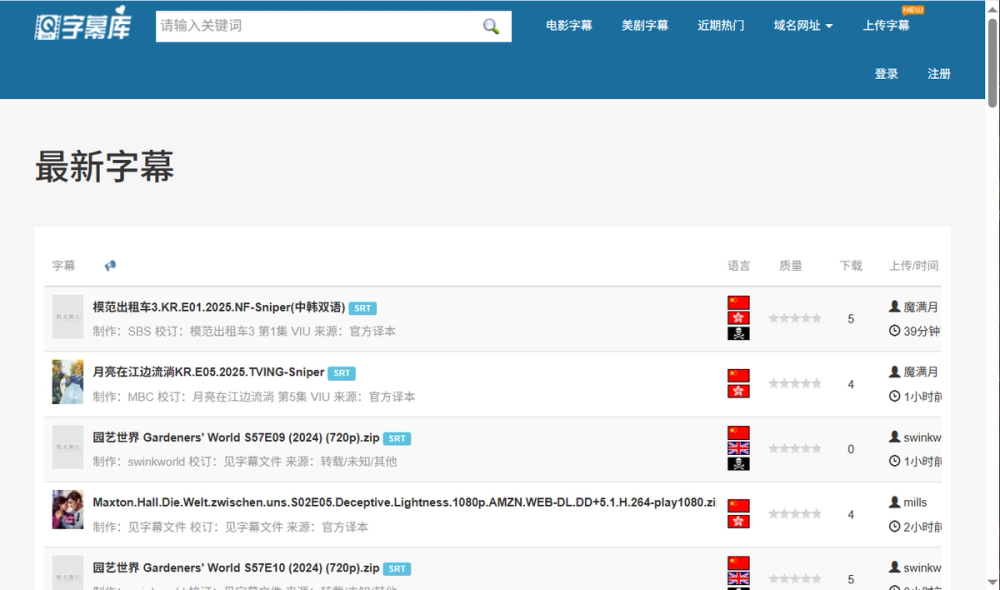Click the UK flag in Gardeners' World S57E10 row

[739, 578]
